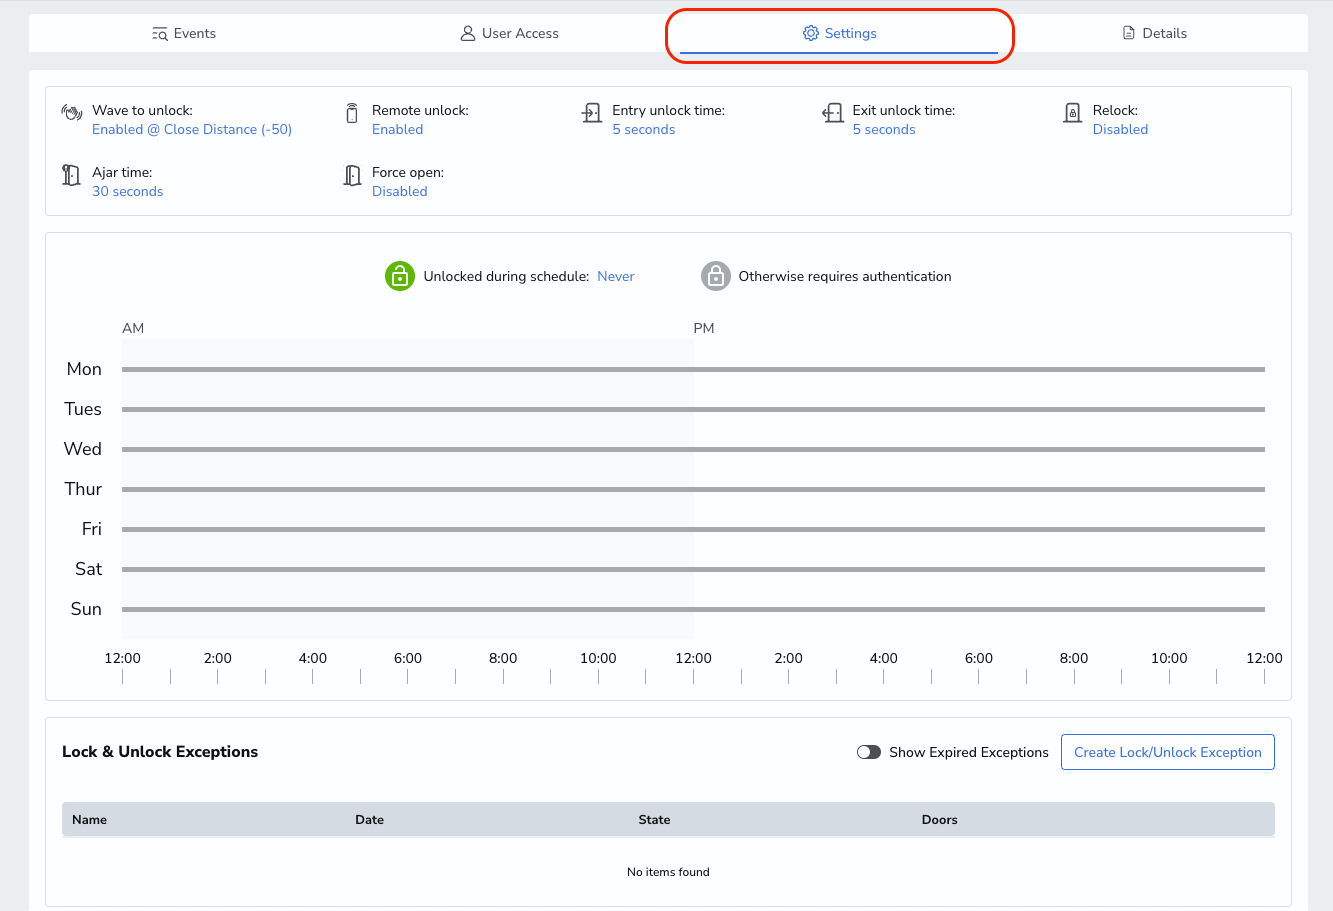Select the Settings tab
Viewport: 1333px width, 911px height.
(839, 33)
